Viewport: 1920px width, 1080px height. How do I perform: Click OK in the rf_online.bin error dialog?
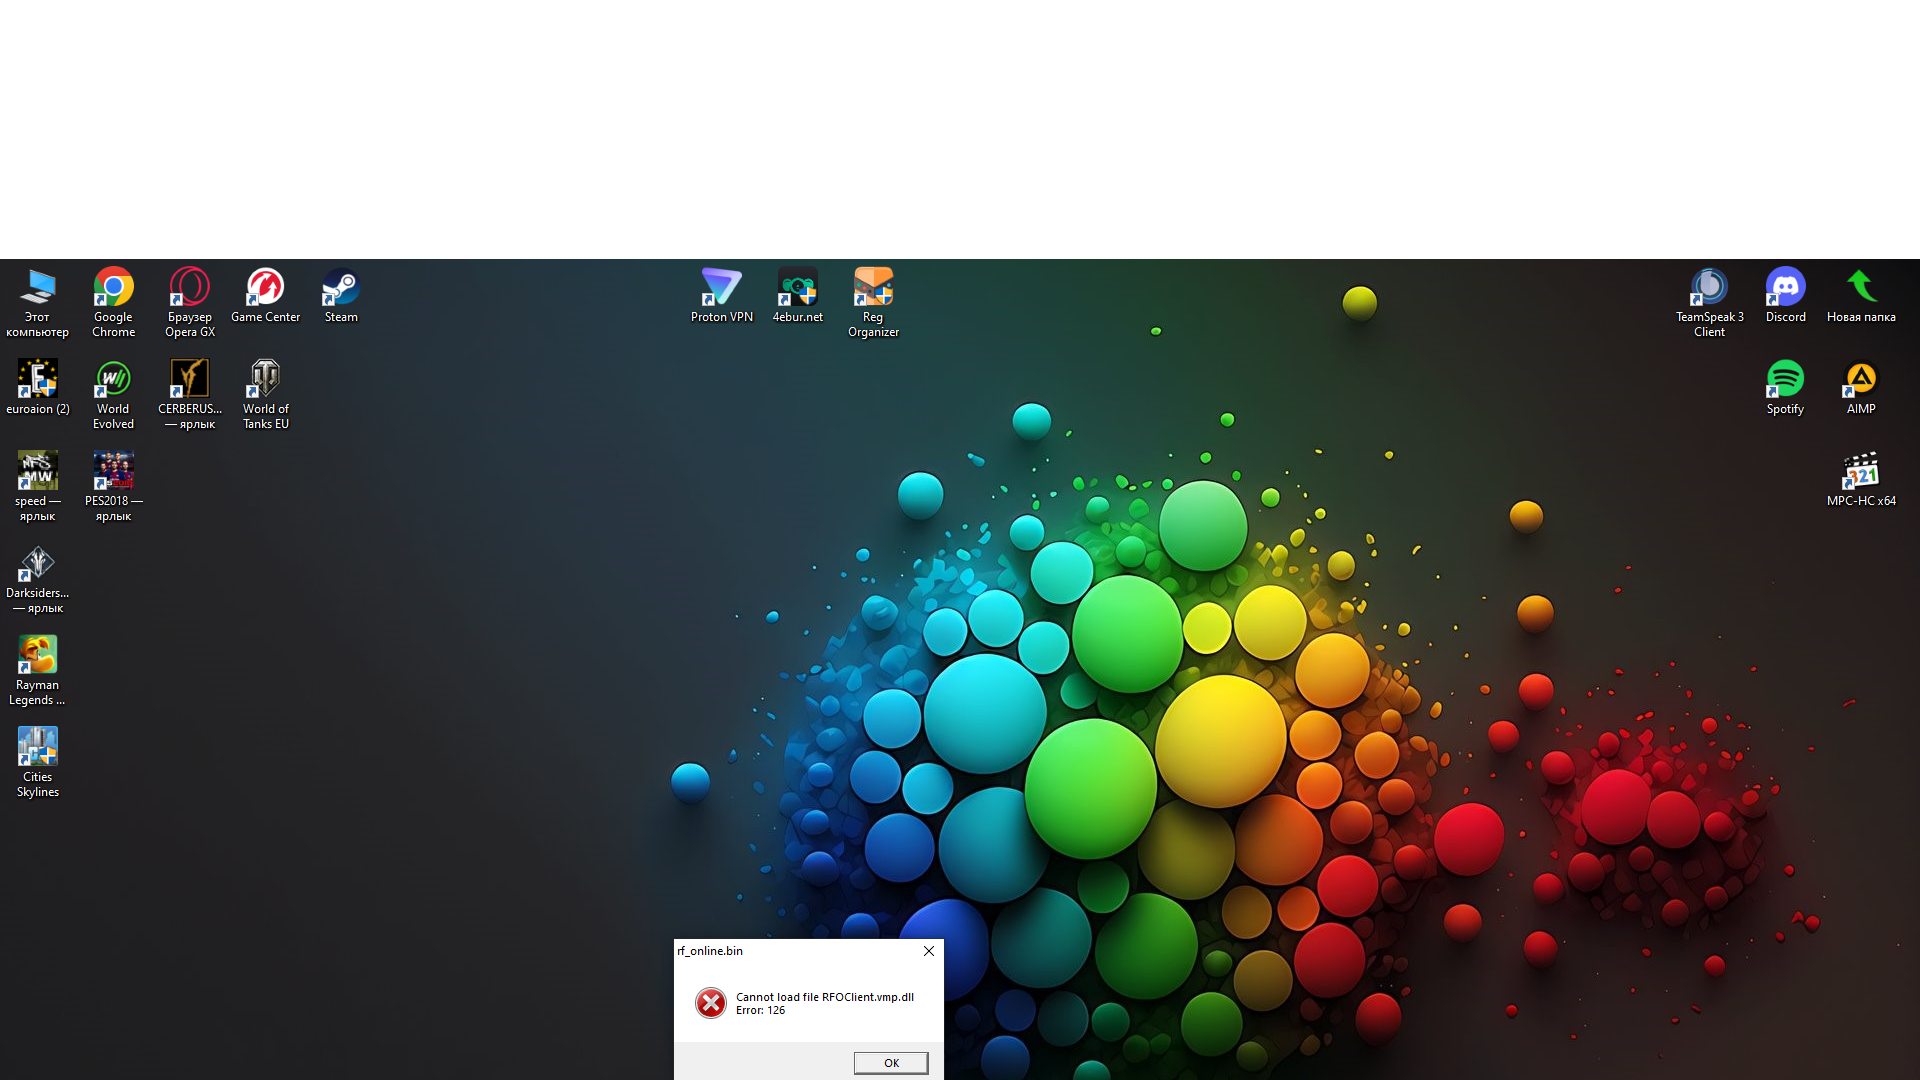click(891, 1063)
